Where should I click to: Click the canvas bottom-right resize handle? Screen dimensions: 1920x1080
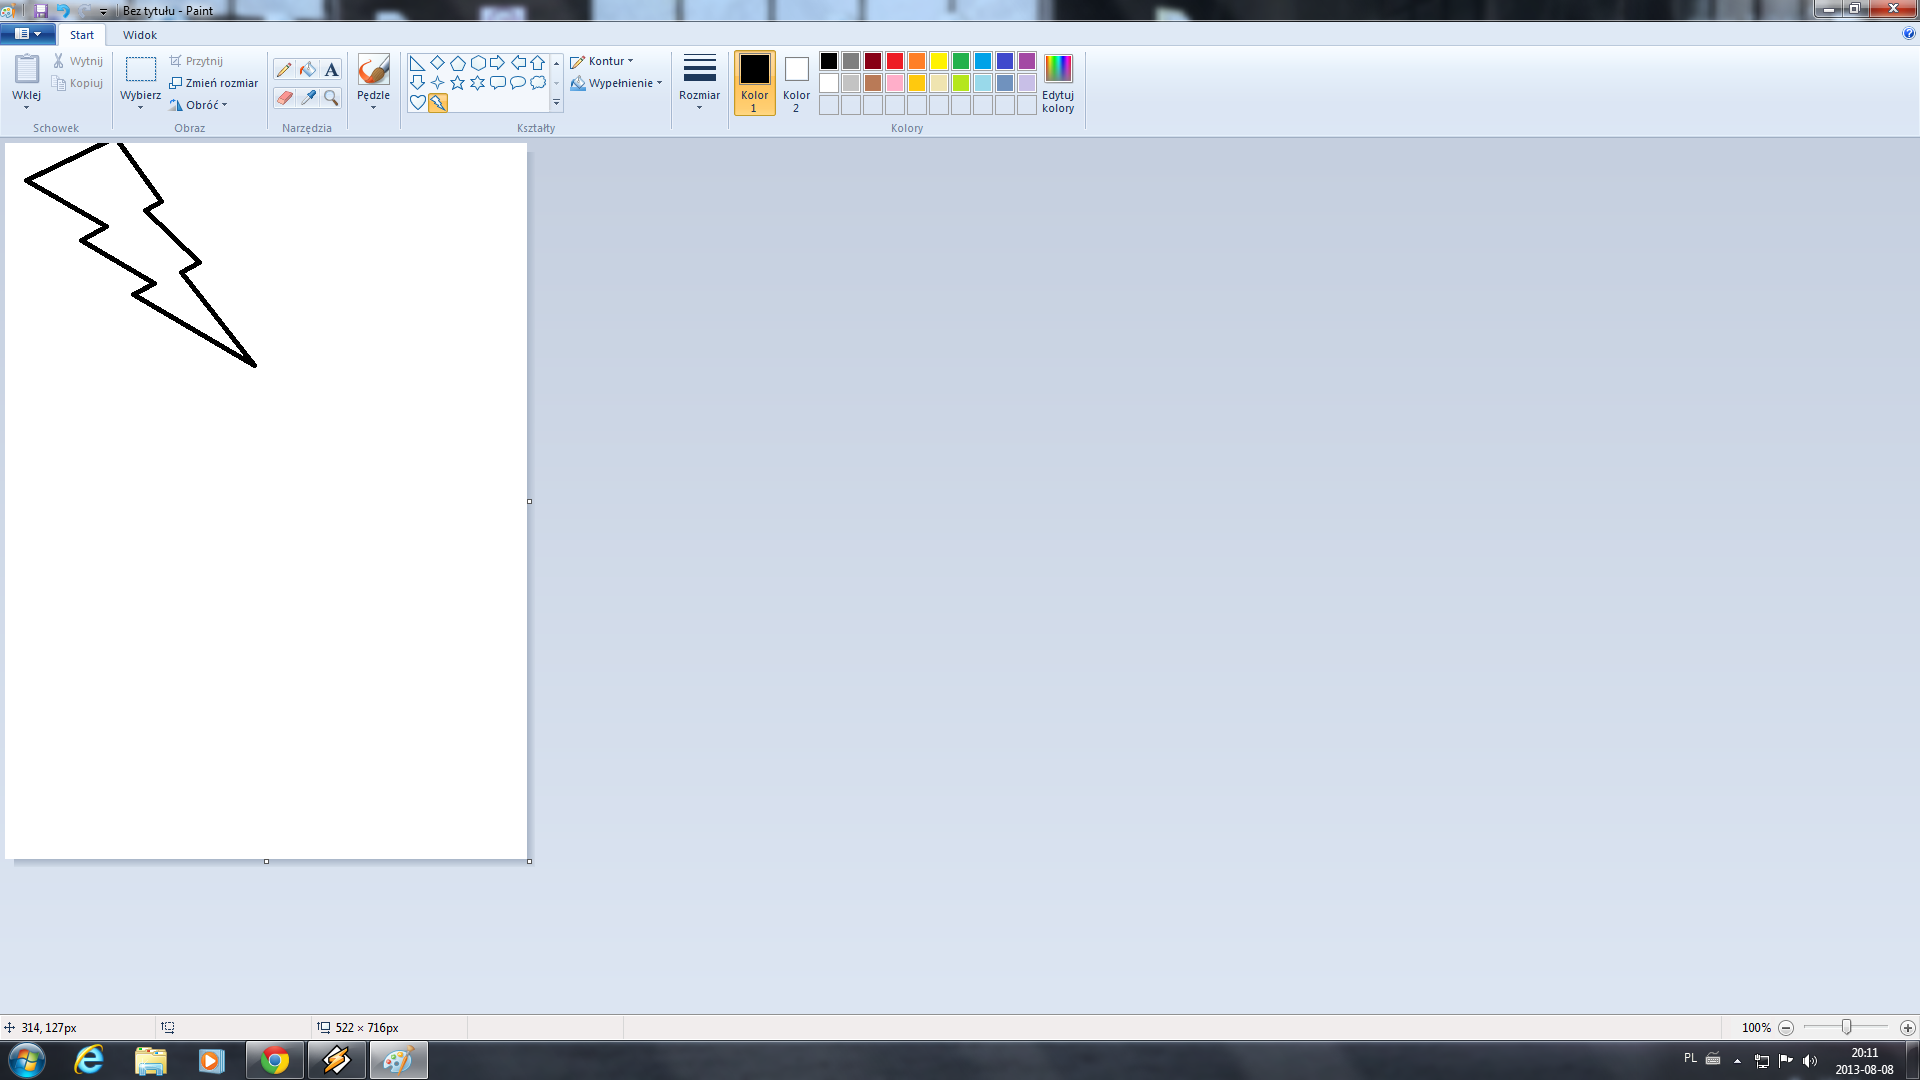point(529,861)
